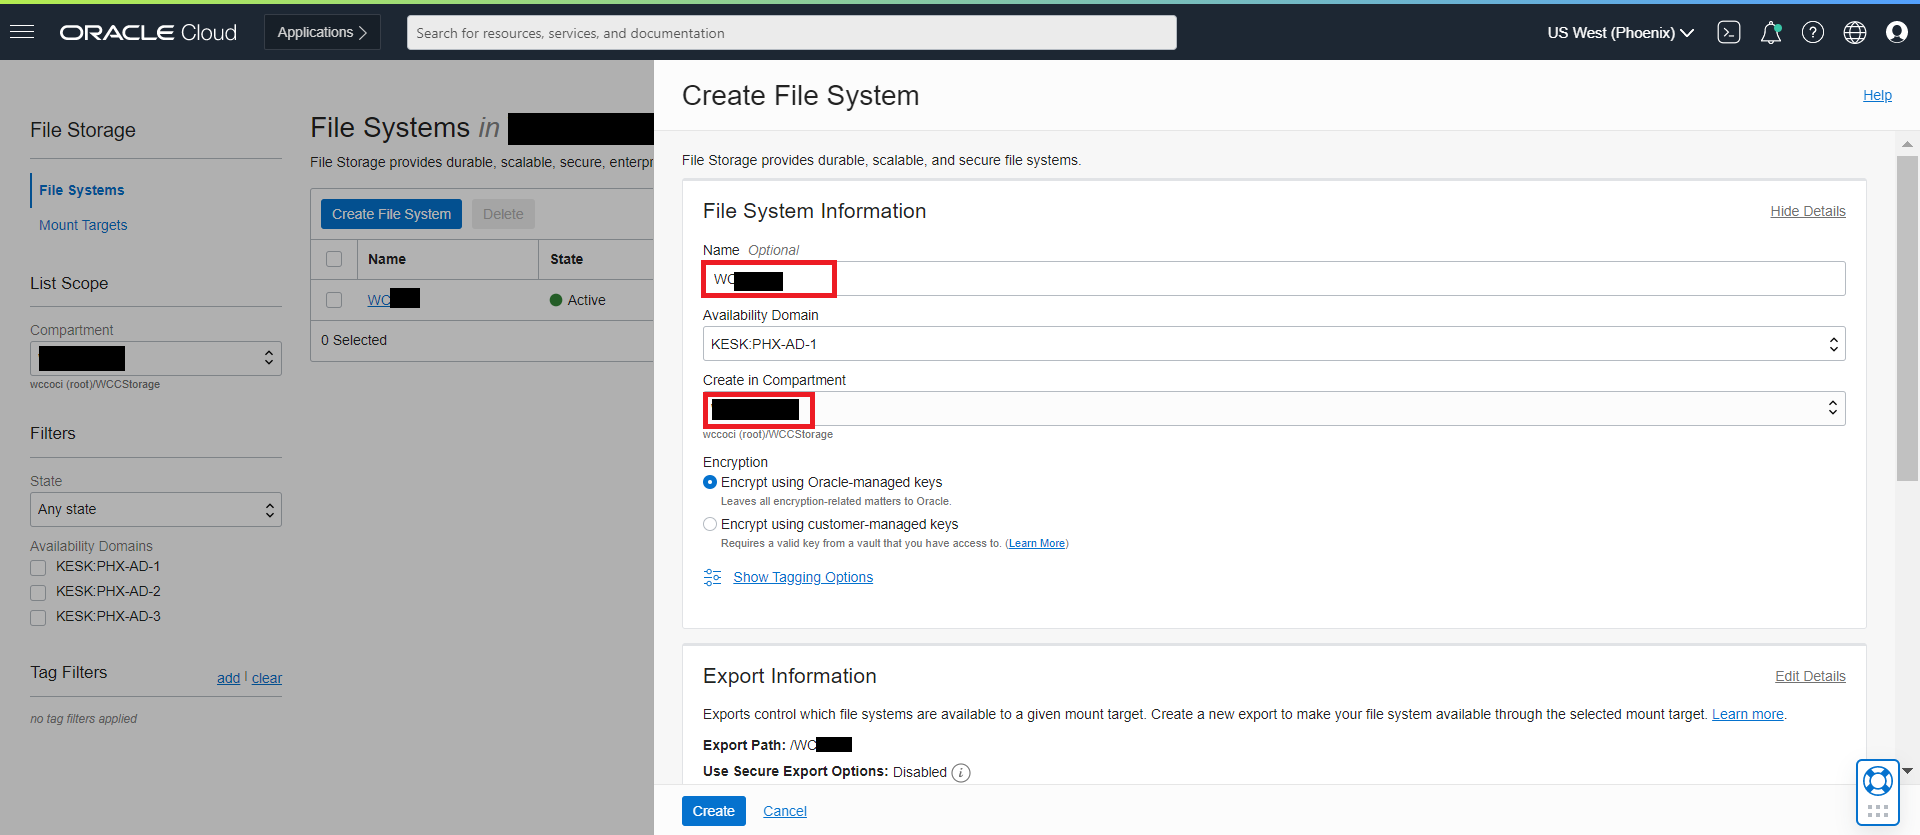Open the Create in Compartment dropdown
This screenshot has height=835, width=1920.
coord(1273,408)
